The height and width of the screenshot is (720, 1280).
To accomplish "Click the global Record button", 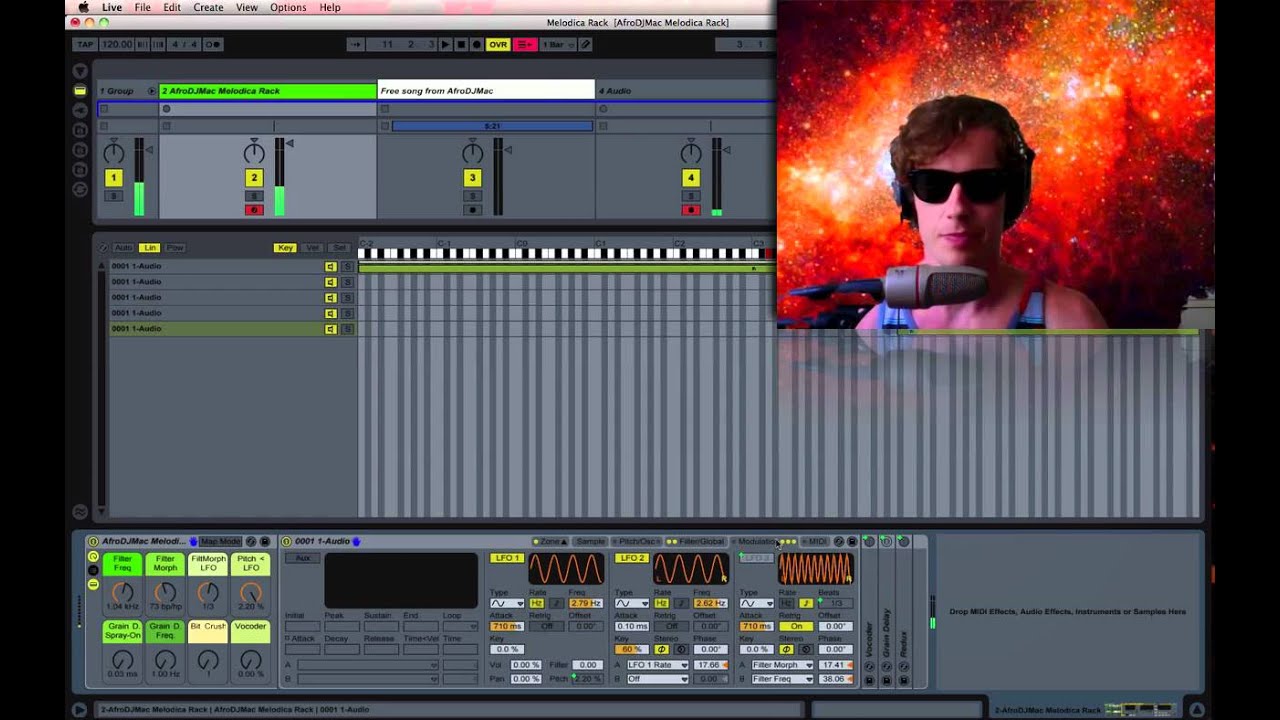I will click(x=476, y=45).
